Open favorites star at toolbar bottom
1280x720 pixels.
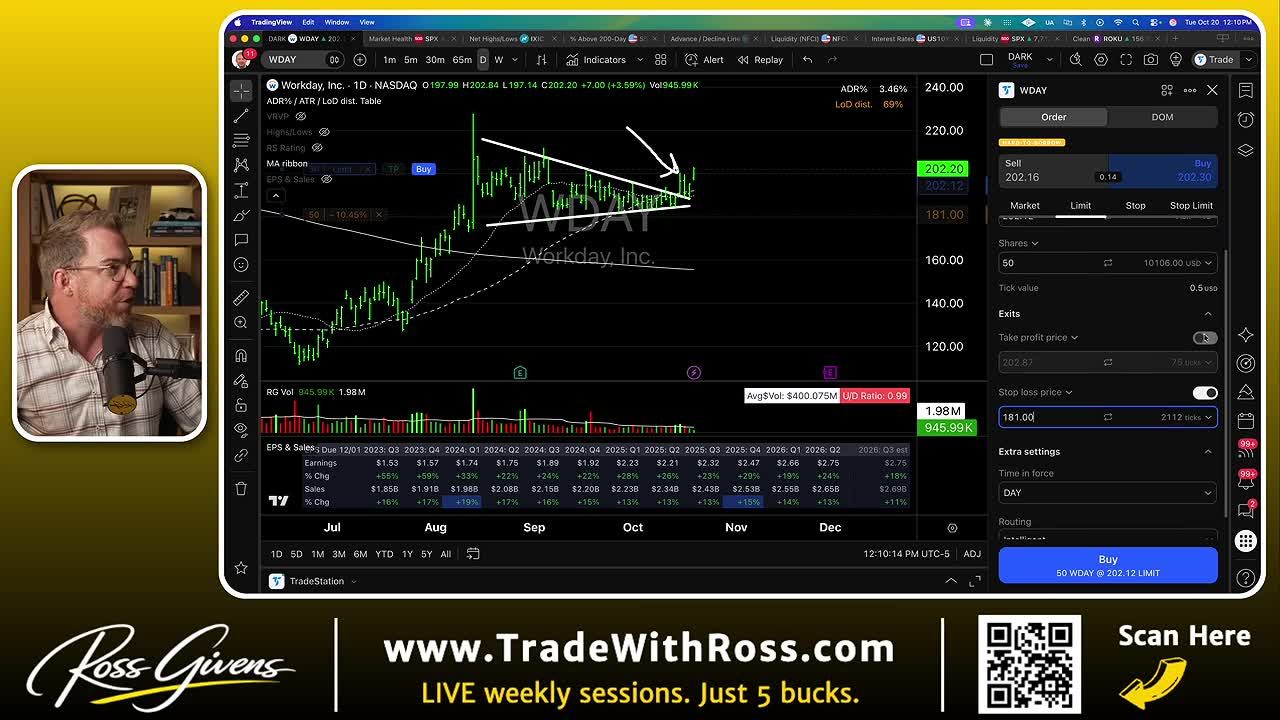241,568
